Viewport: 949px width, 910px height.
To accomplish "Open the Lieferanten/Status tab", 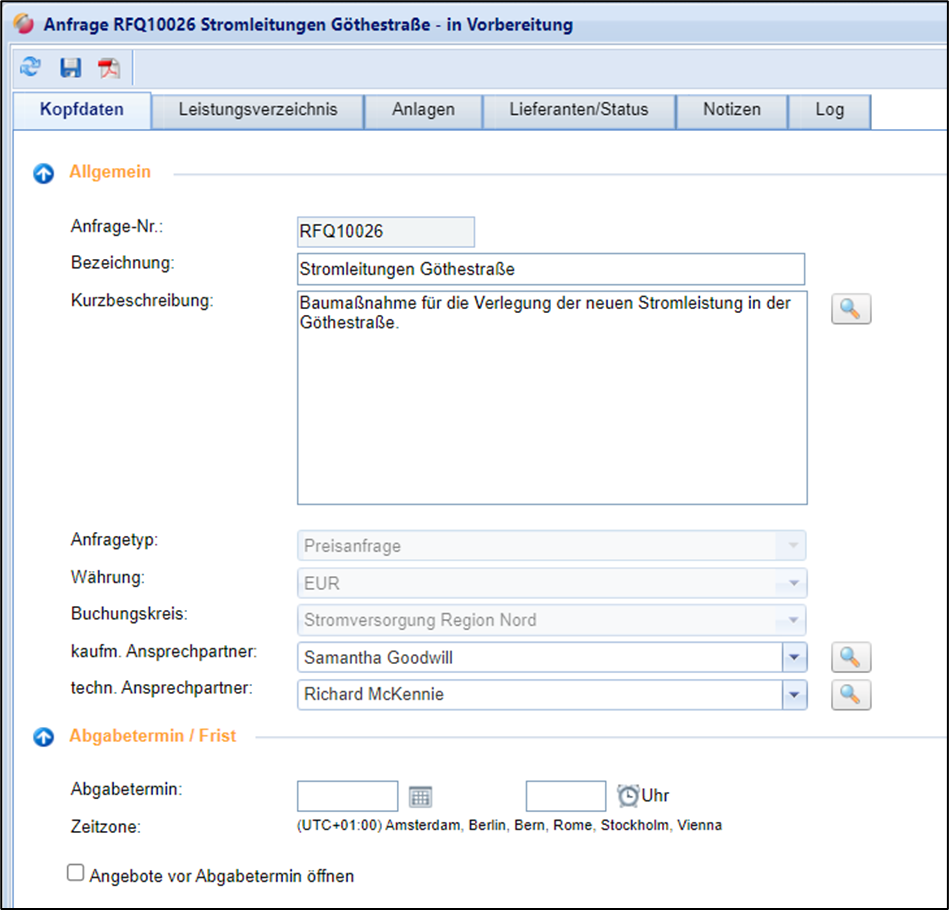I will point(578,110).
